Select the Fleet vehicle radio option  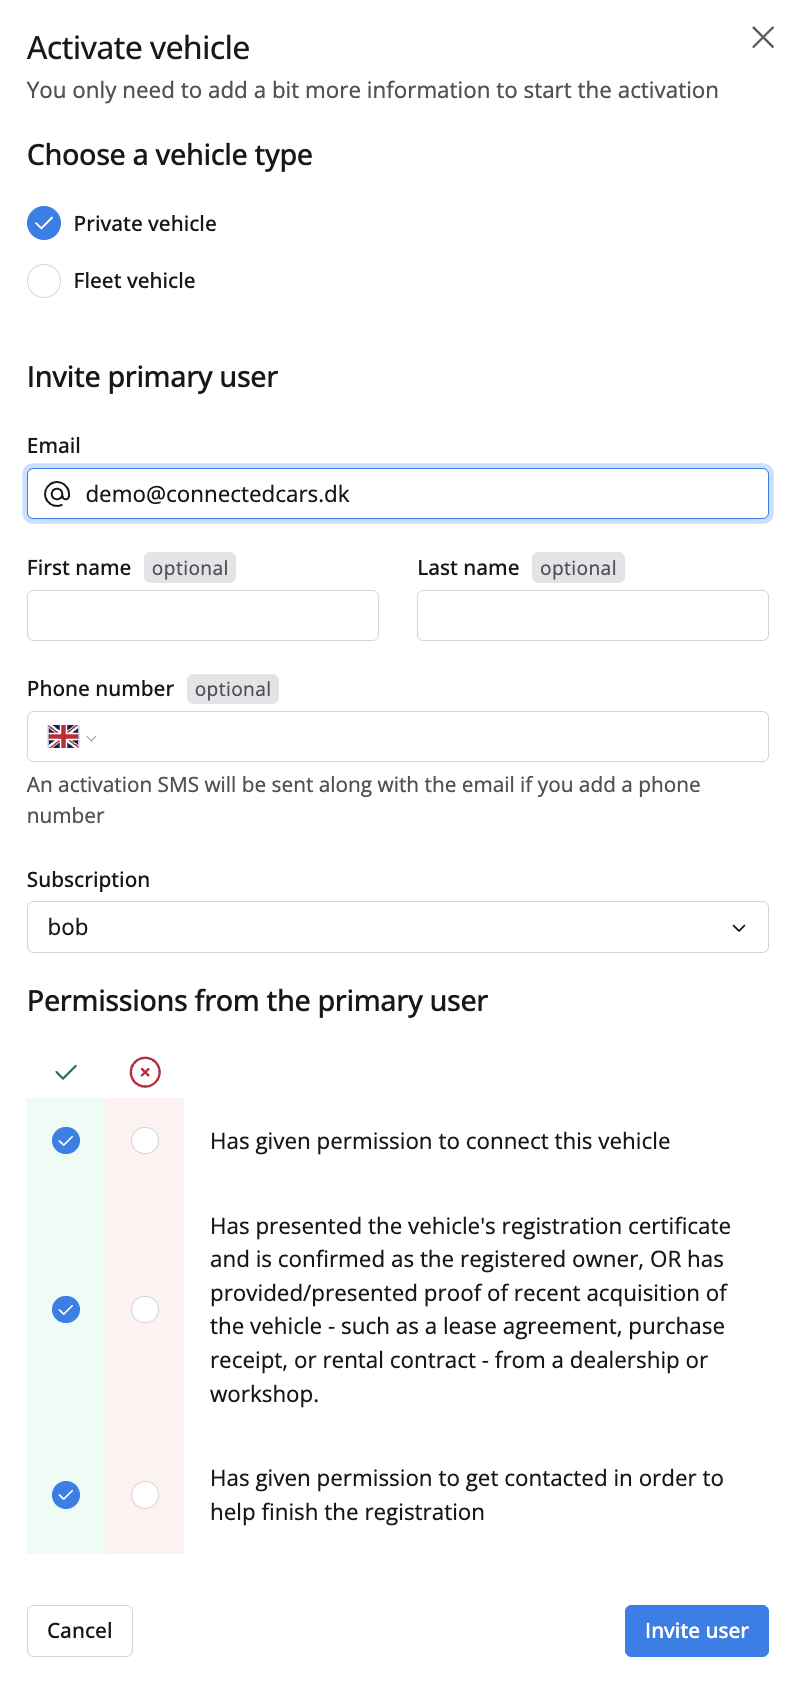point(44,281)
